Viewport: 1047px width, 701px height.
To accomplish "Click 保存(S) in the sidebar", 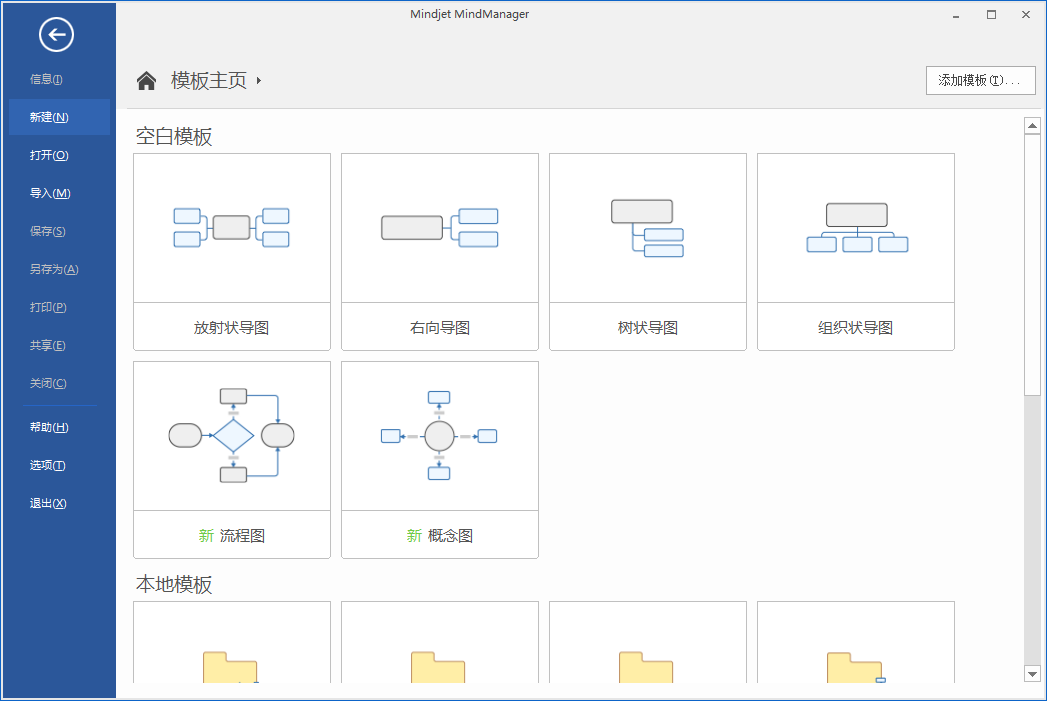I will click(x=47, y=231).
